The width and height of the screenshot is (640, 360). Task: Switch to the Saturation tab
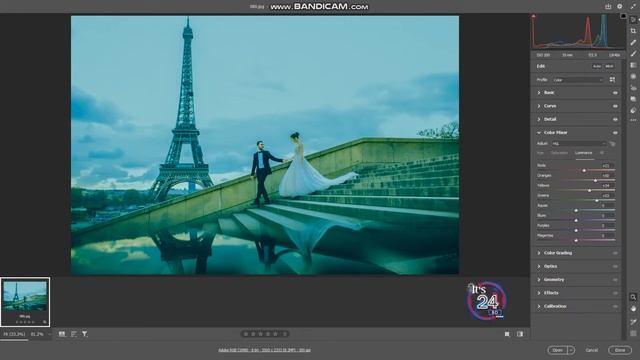[x=559, y=153]
